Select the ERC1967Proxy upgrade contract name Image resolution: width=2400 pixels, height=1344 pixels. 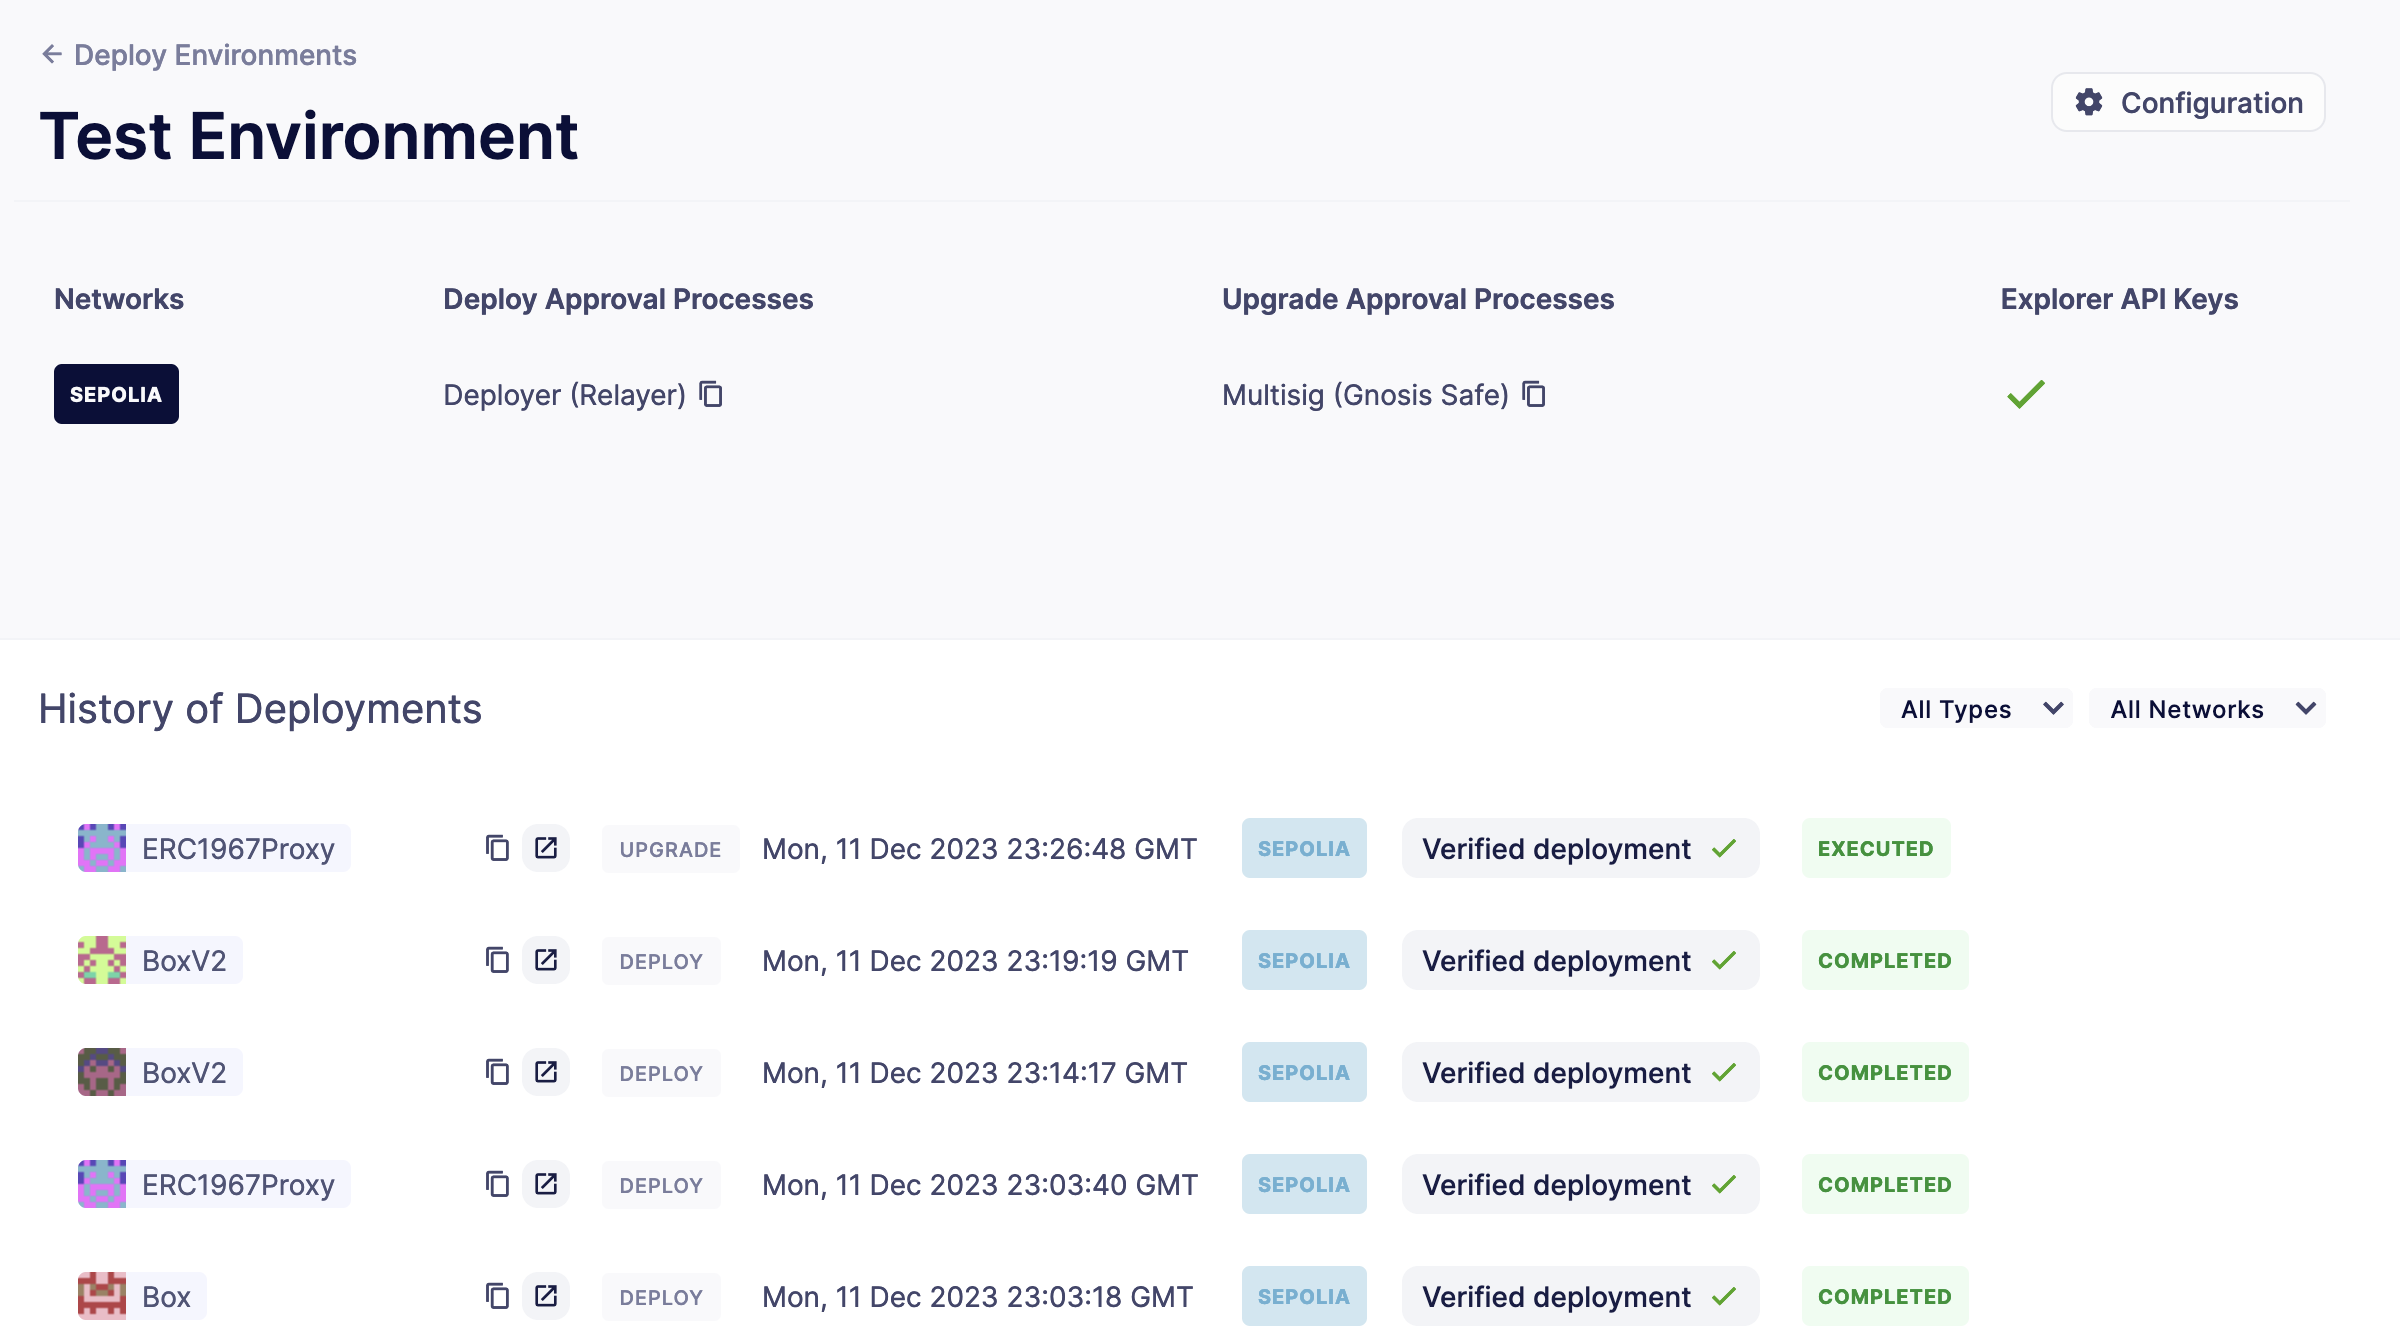click(238, 848)
